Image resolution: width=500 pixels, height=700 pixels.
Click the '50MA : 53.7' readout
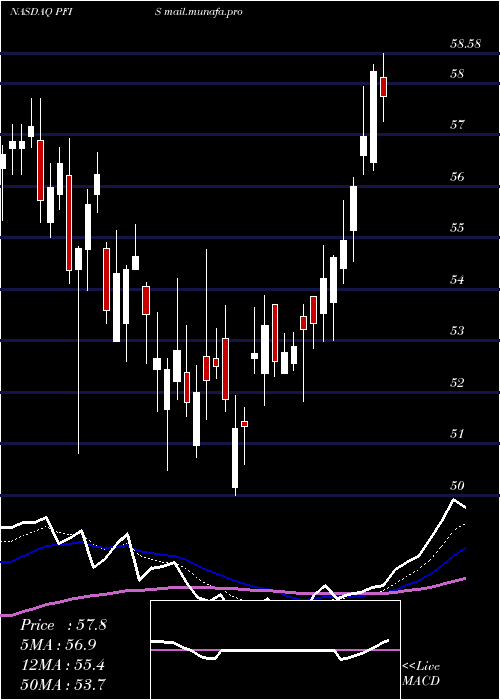click(63, 684)
